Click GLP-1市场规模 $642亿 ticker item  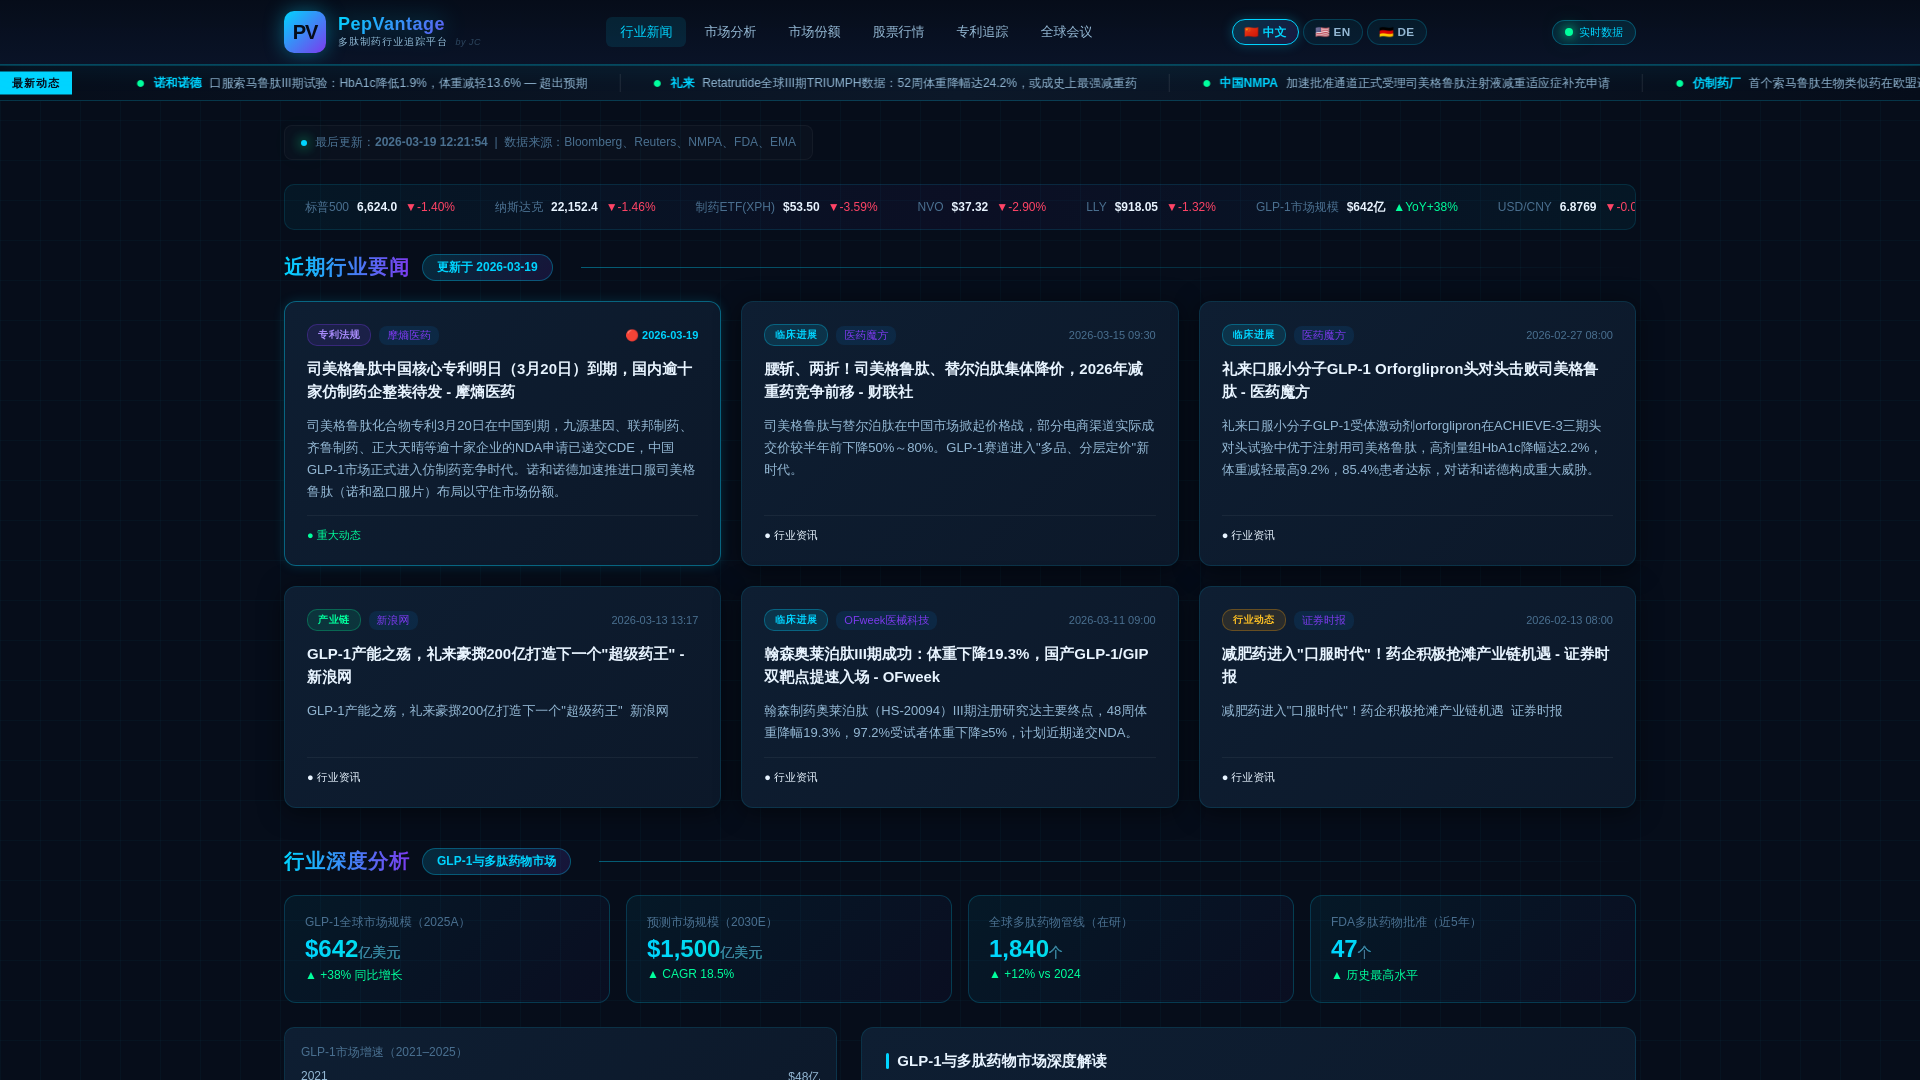[1356, 207]
